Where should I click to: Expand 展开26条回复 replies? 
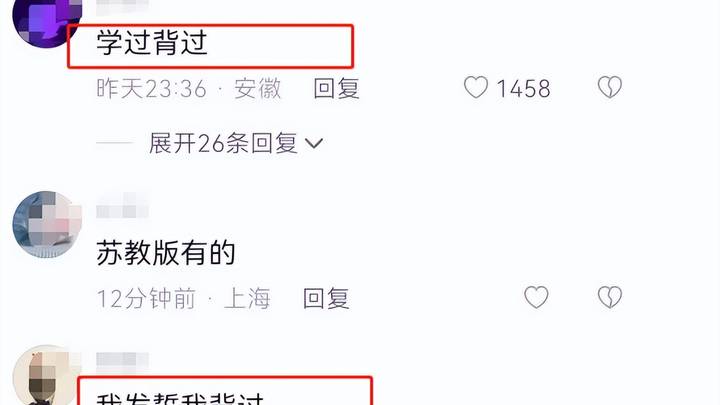pos(236,143)
